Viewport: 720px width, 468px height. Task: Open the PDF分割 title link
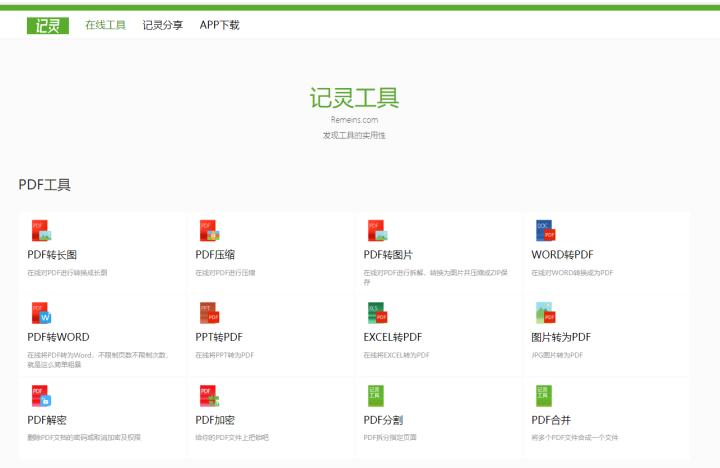[383, 420]
